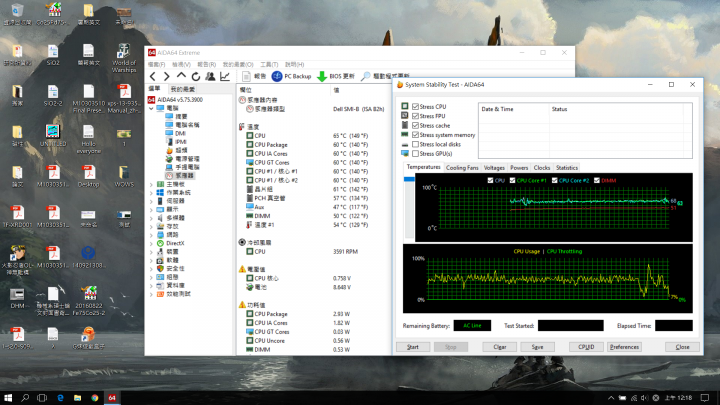Select DirectX in the AIDA64 tree
720x405 pixels.
pos(174,242)
